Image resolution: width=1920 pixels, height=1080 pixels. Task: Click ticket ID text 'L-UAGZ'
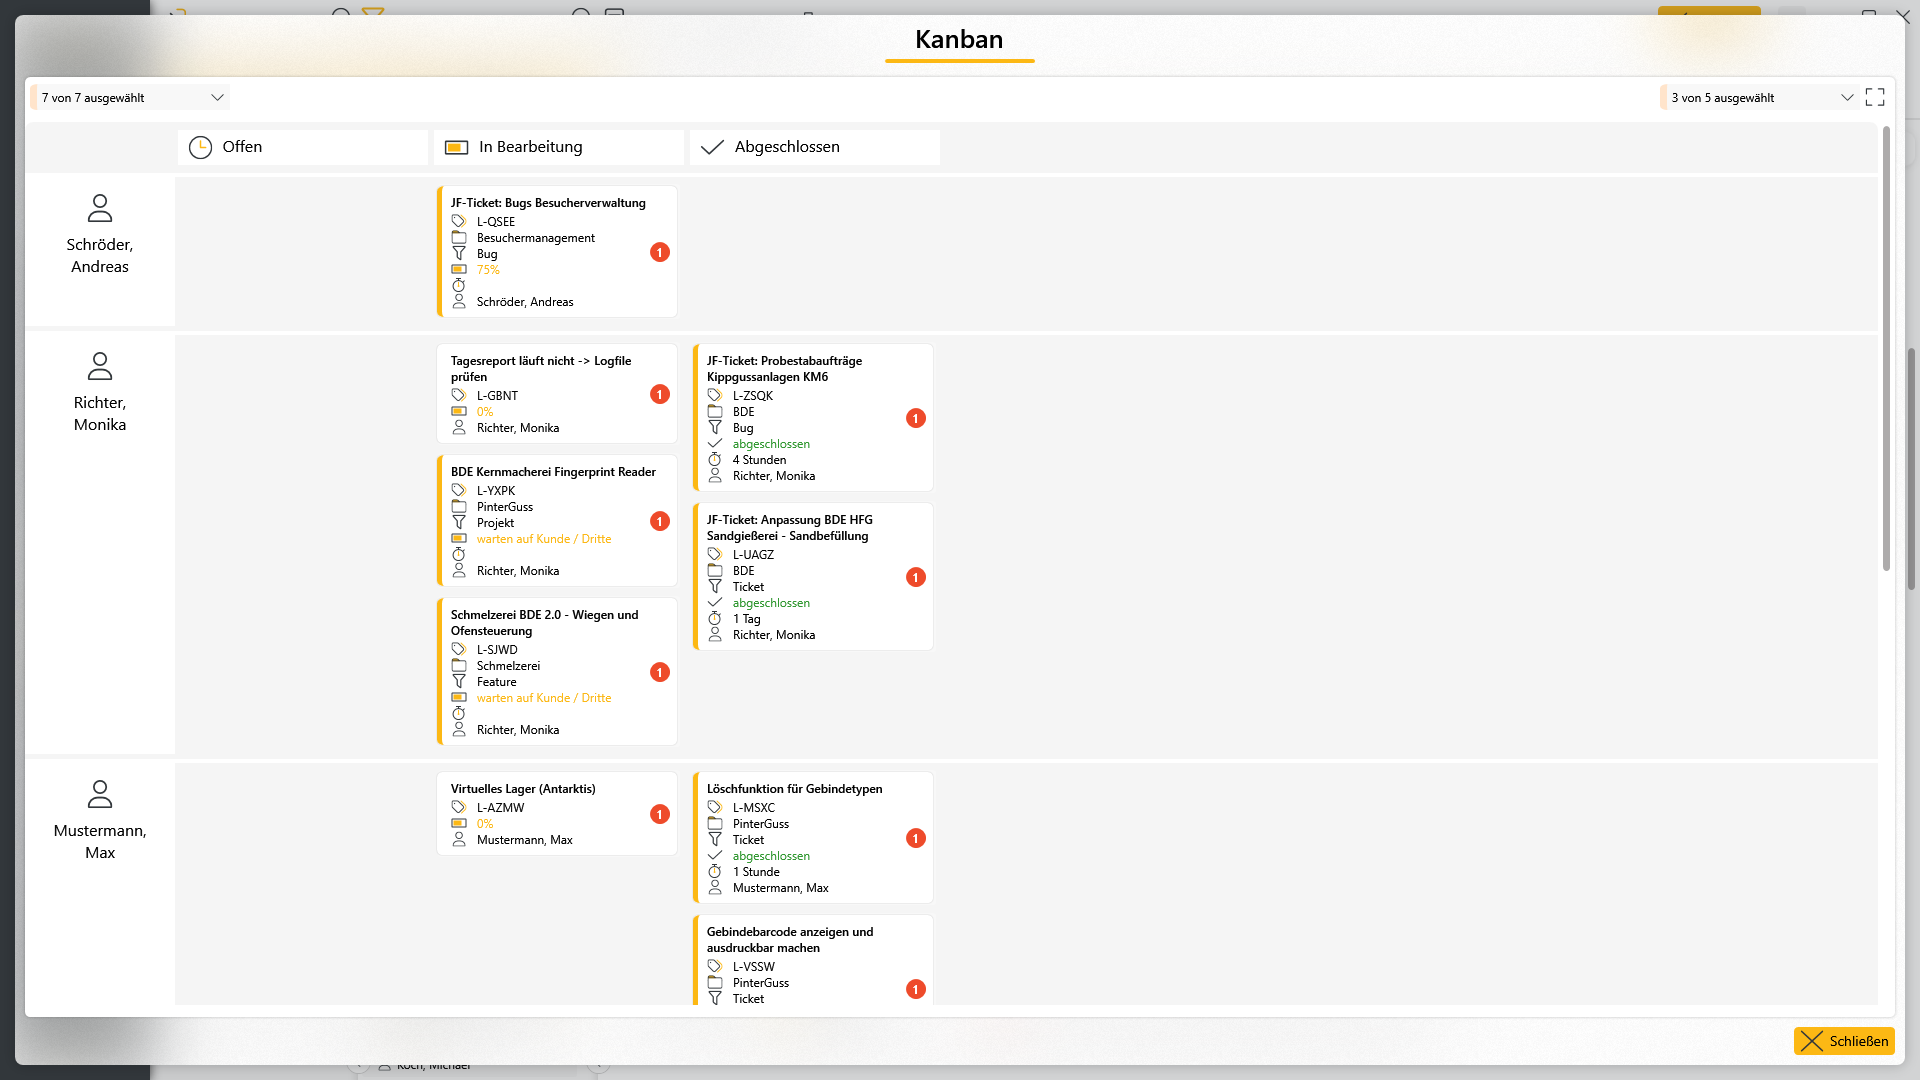pyautogui.click(x=753, y=555)
